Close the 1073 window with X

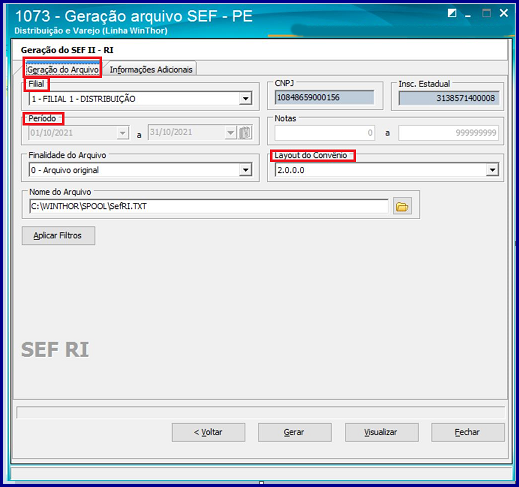(504, 13)
